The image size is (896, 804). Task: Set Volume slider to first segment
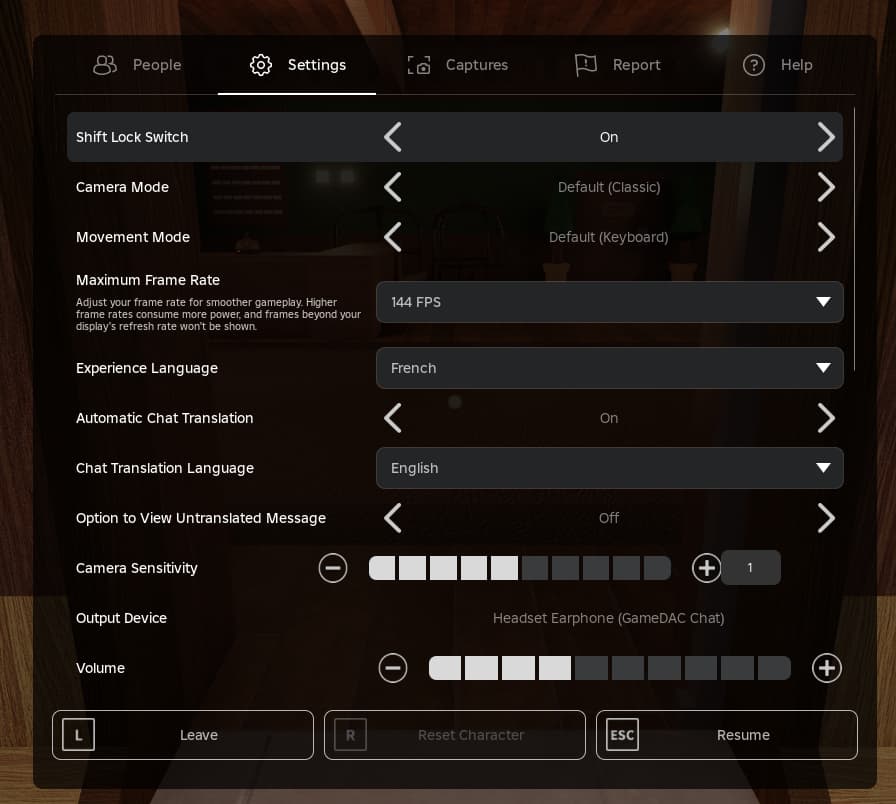pyautogui.click(x=445, y=668)
